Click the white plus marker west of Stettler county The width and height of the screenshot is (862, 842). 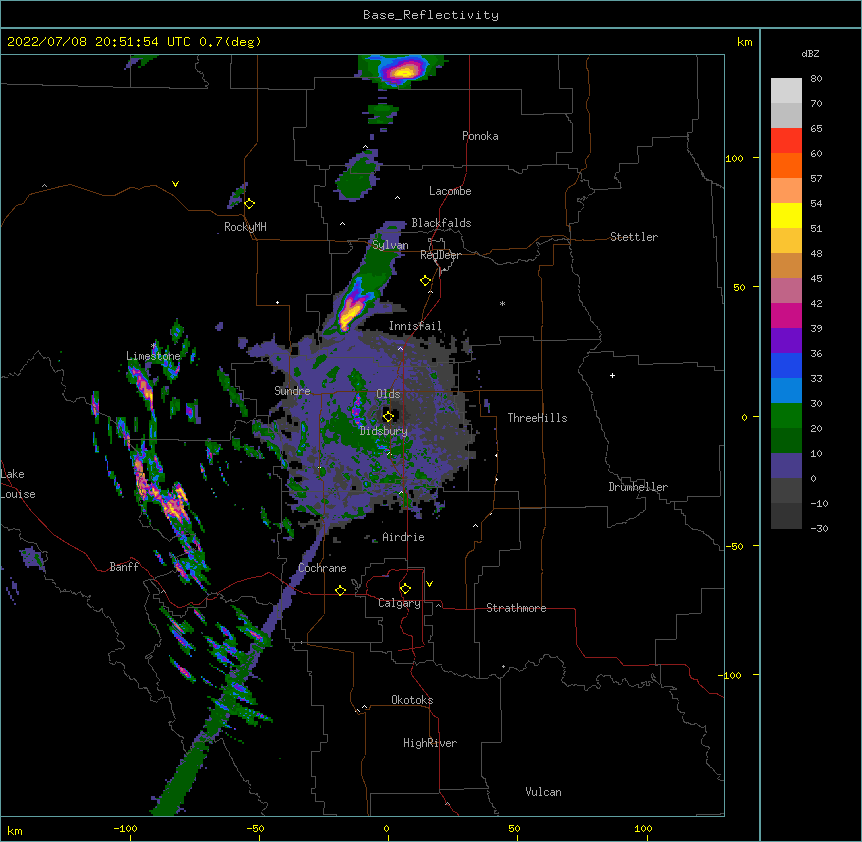[x=612, y=375]
